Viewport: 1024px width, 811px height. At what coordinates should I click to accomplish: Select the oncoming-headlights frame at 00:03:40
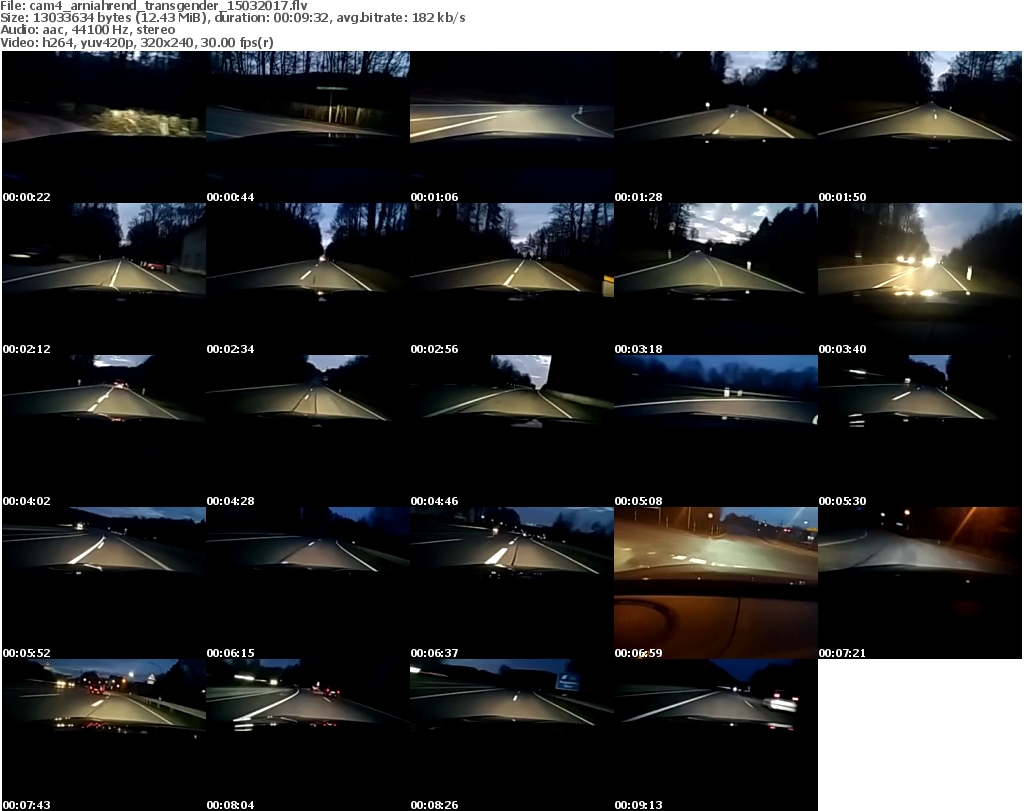(x=920, y=279)
